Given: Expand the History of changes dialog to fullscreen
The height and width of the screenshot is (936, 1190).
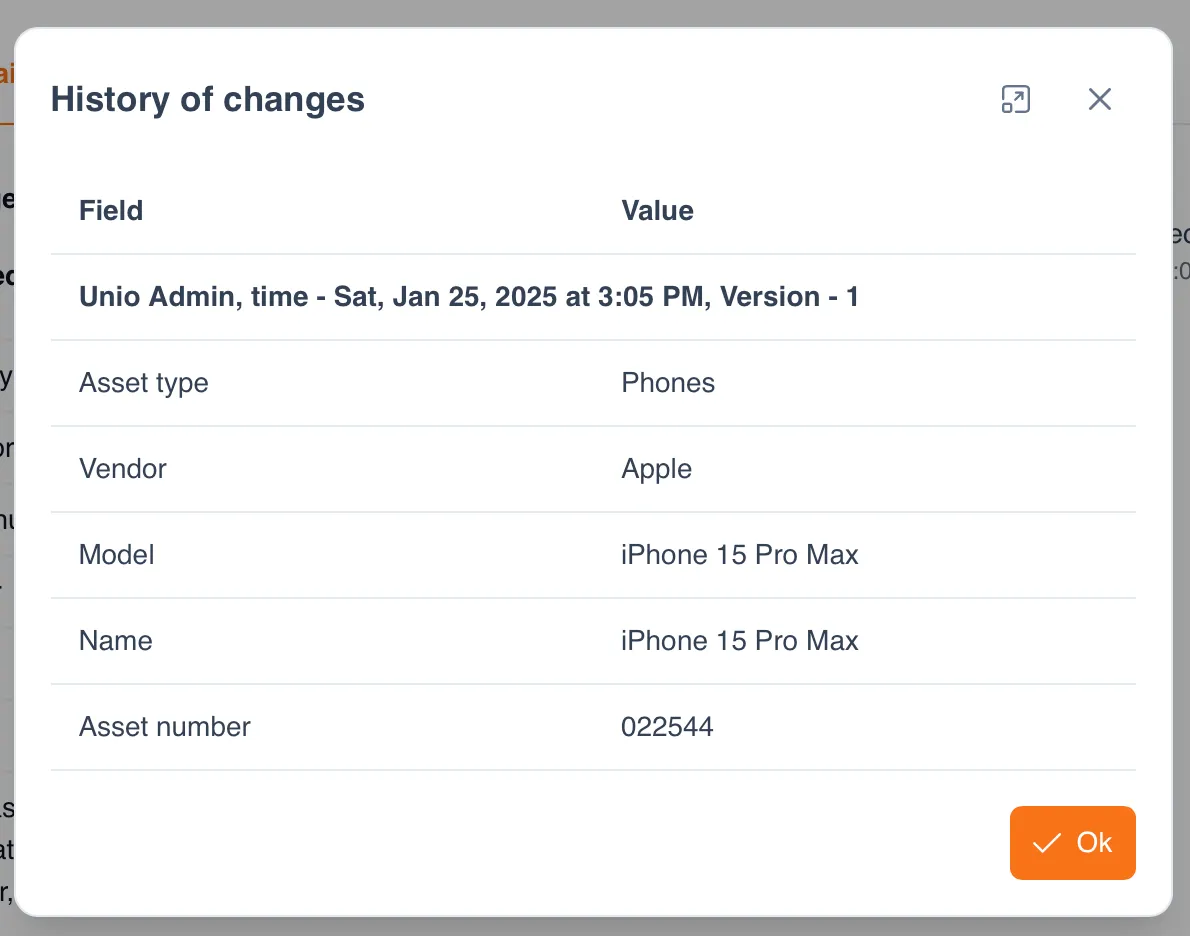Looking at the screenshot, I should pyautogui.click(x=1015, y=99).
